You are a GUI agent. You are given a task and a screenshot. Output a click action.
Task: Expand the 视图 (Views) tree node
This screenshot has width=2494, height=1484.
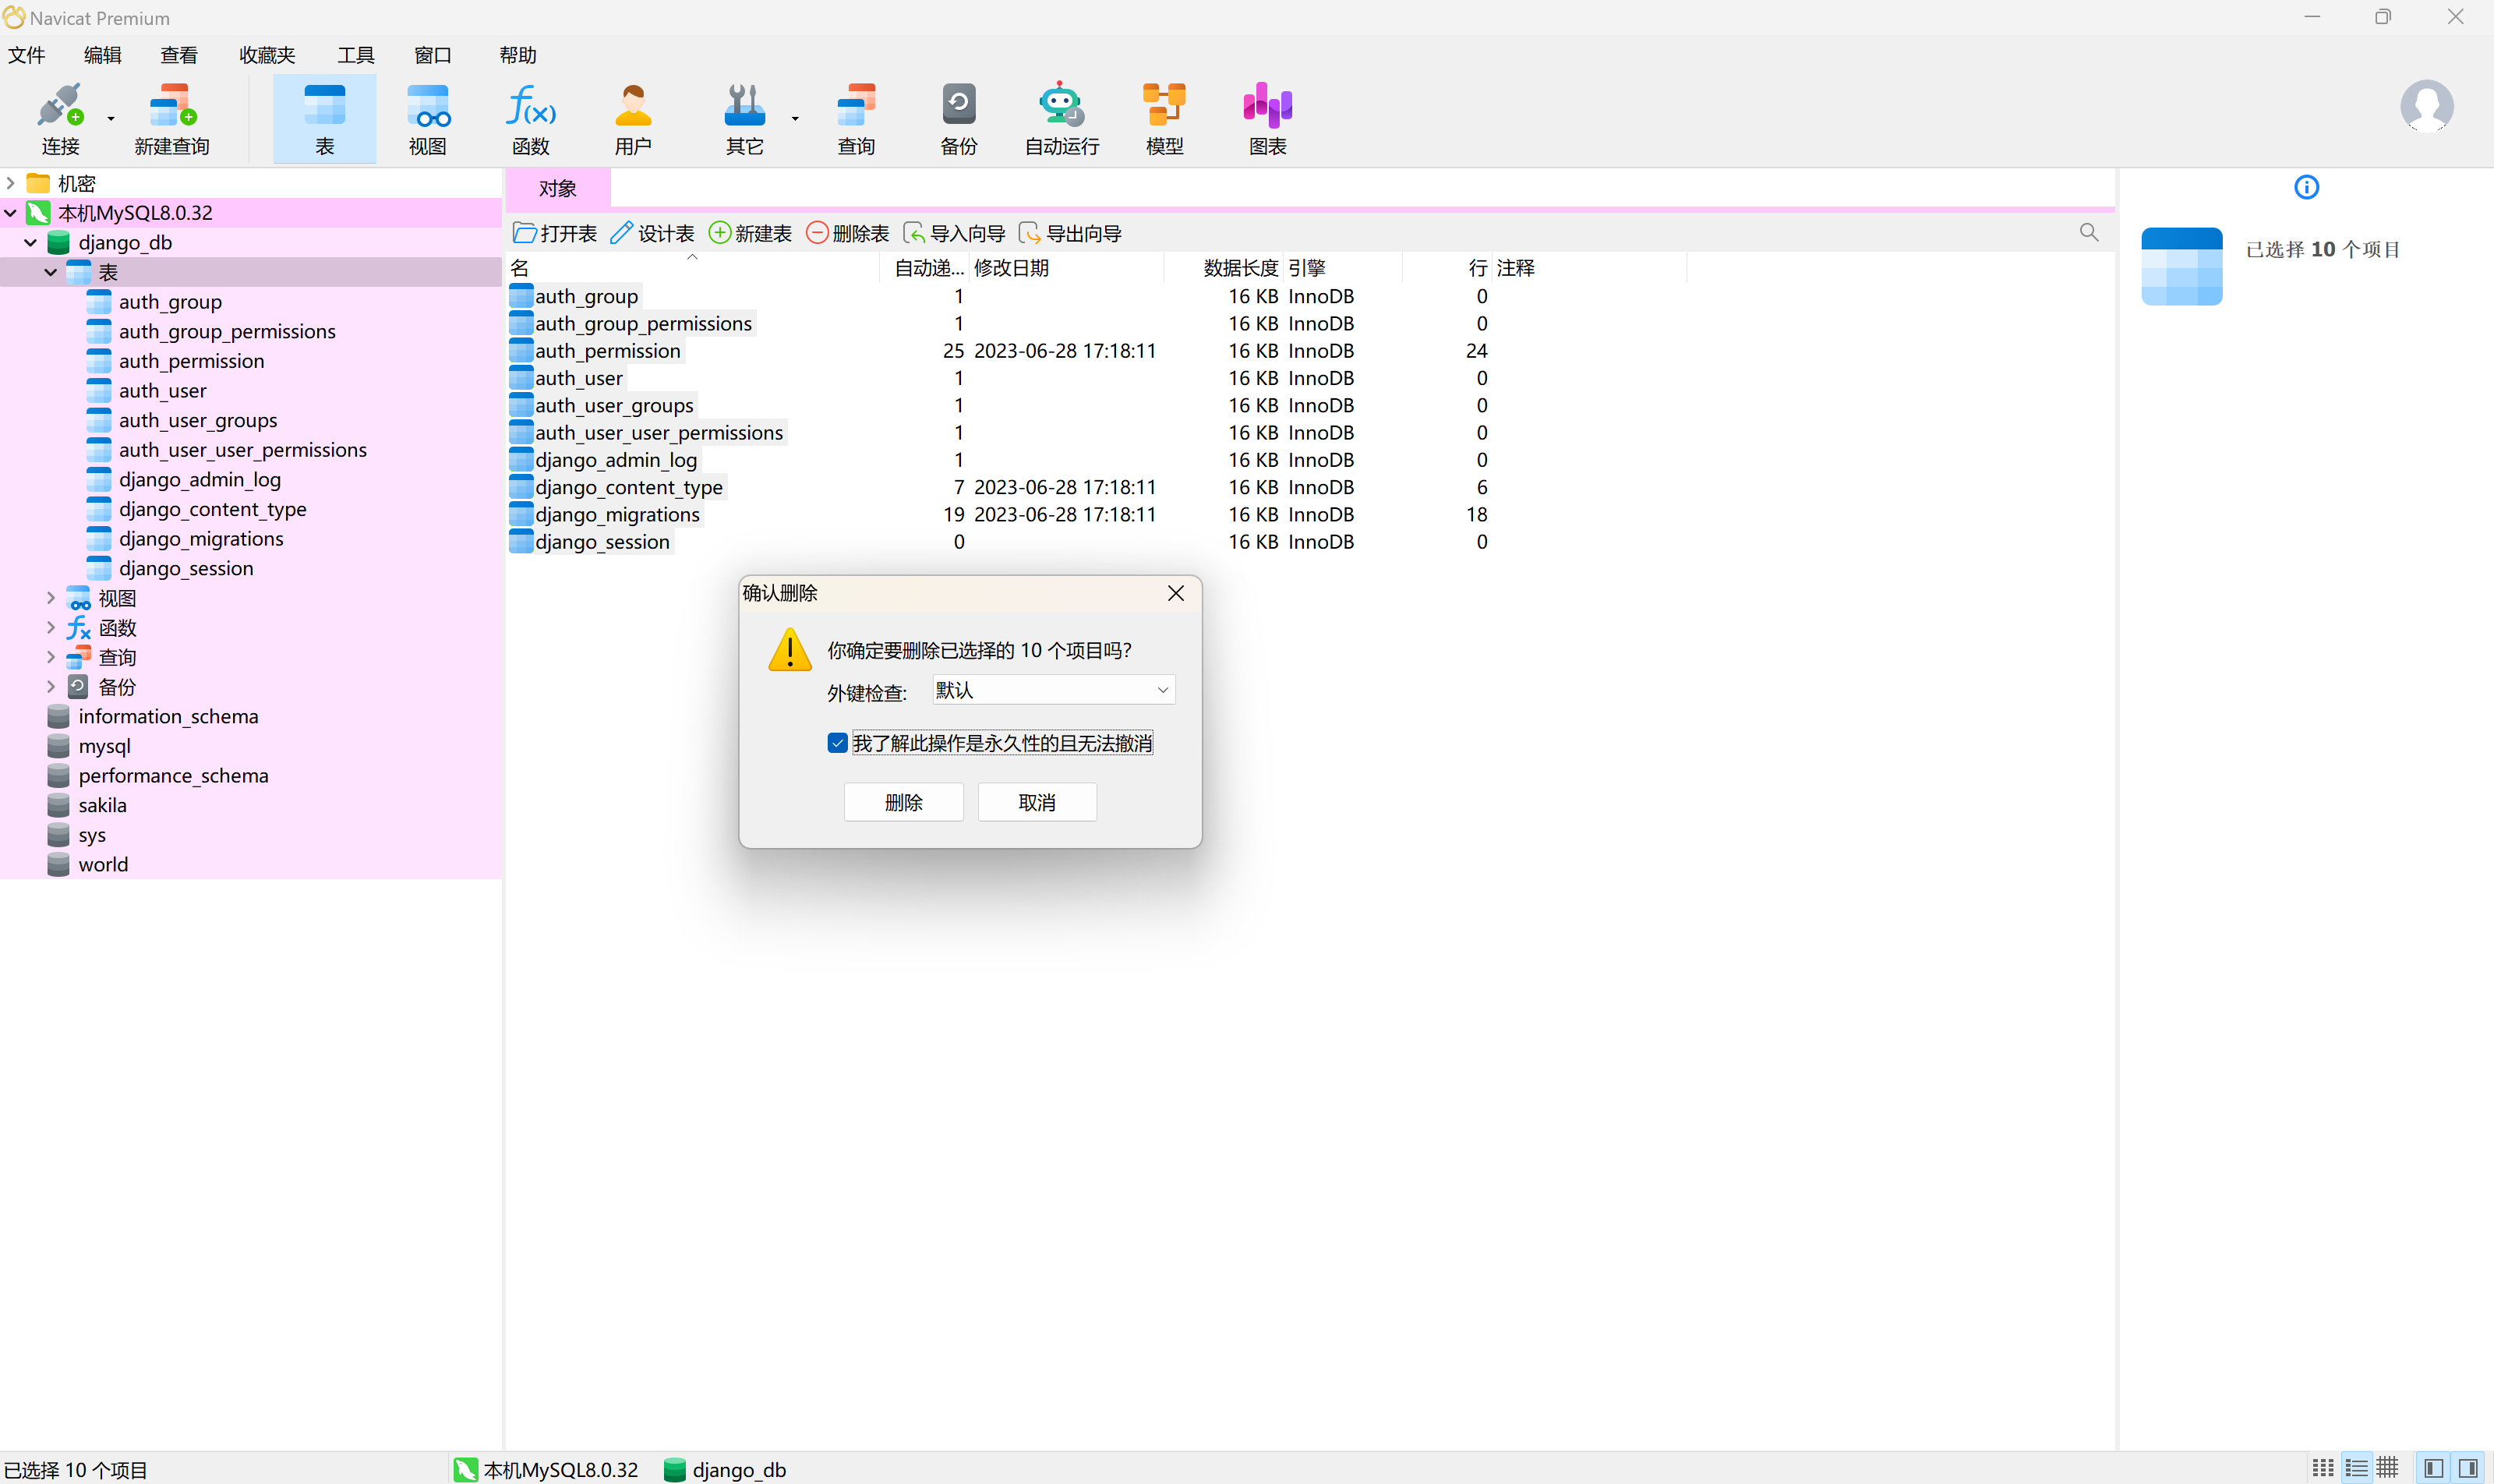[50, 598]
